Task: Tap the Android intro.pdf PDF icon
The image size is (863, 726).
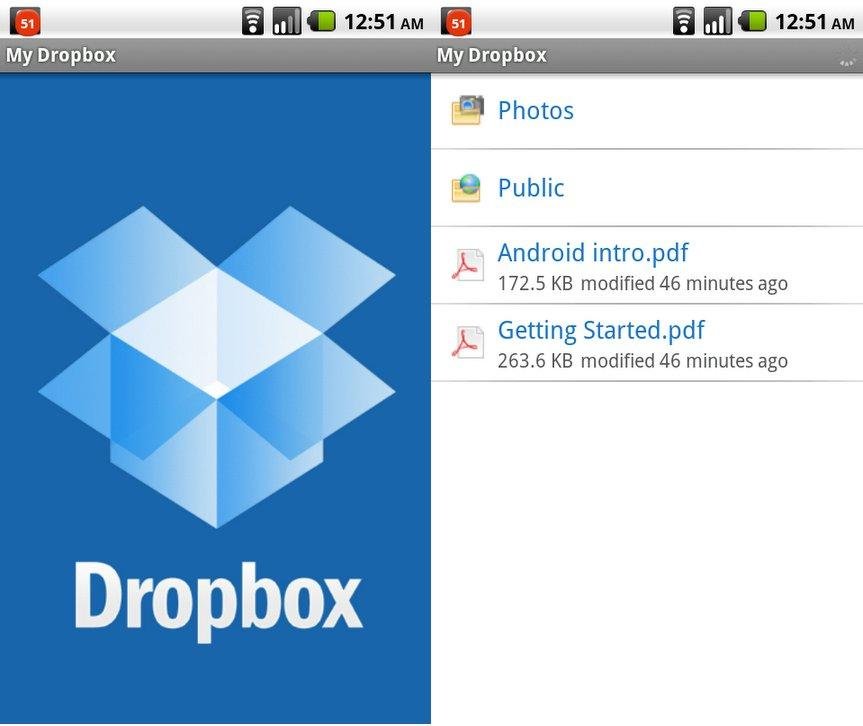Action: 468,265
